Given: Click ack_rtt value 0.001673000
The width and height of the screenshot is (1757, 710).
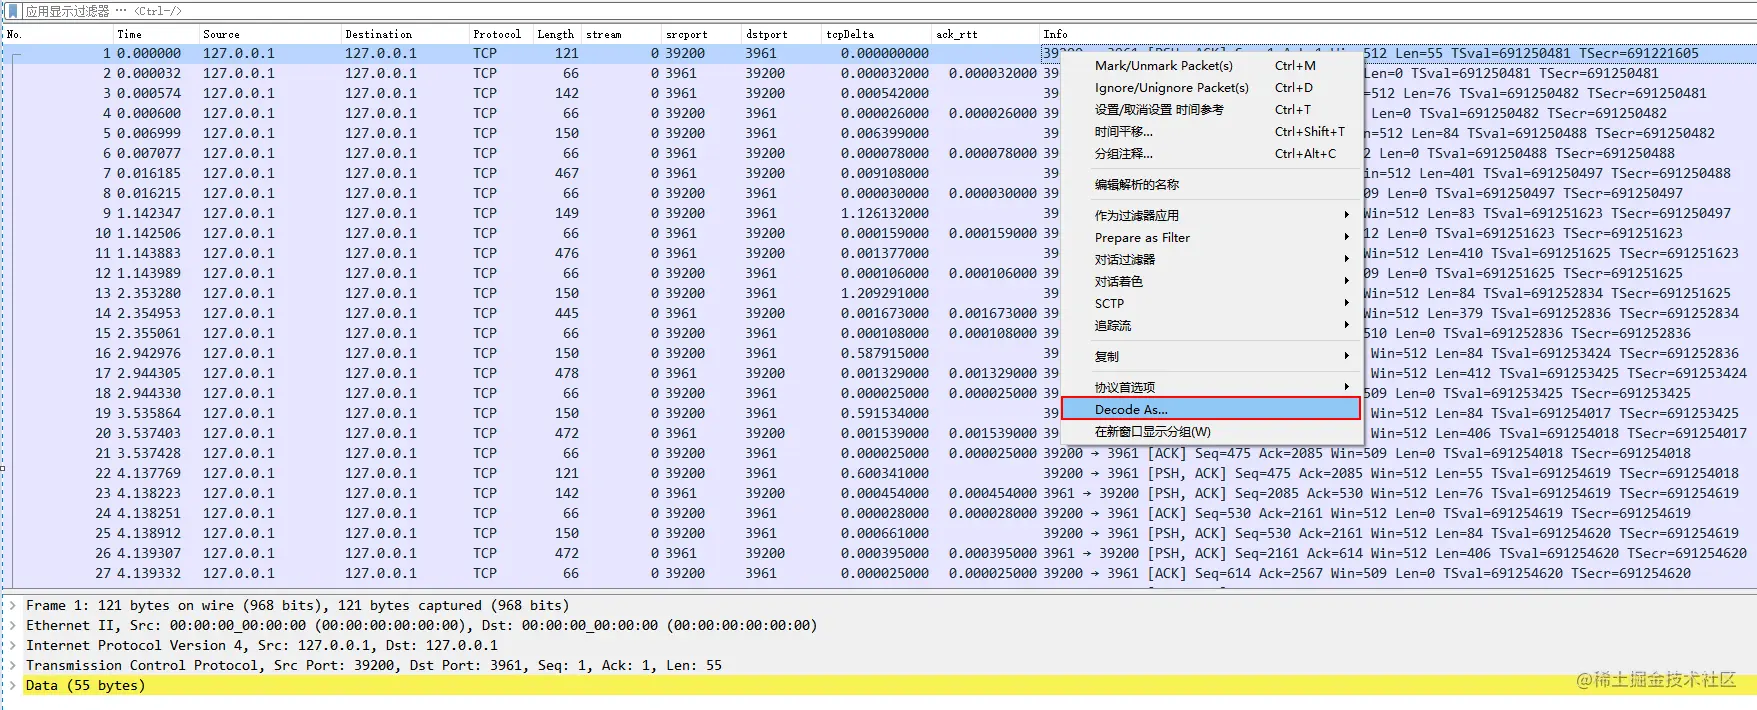Looking at the screenshot, I should pyautogui.click(x=993, y=313).
